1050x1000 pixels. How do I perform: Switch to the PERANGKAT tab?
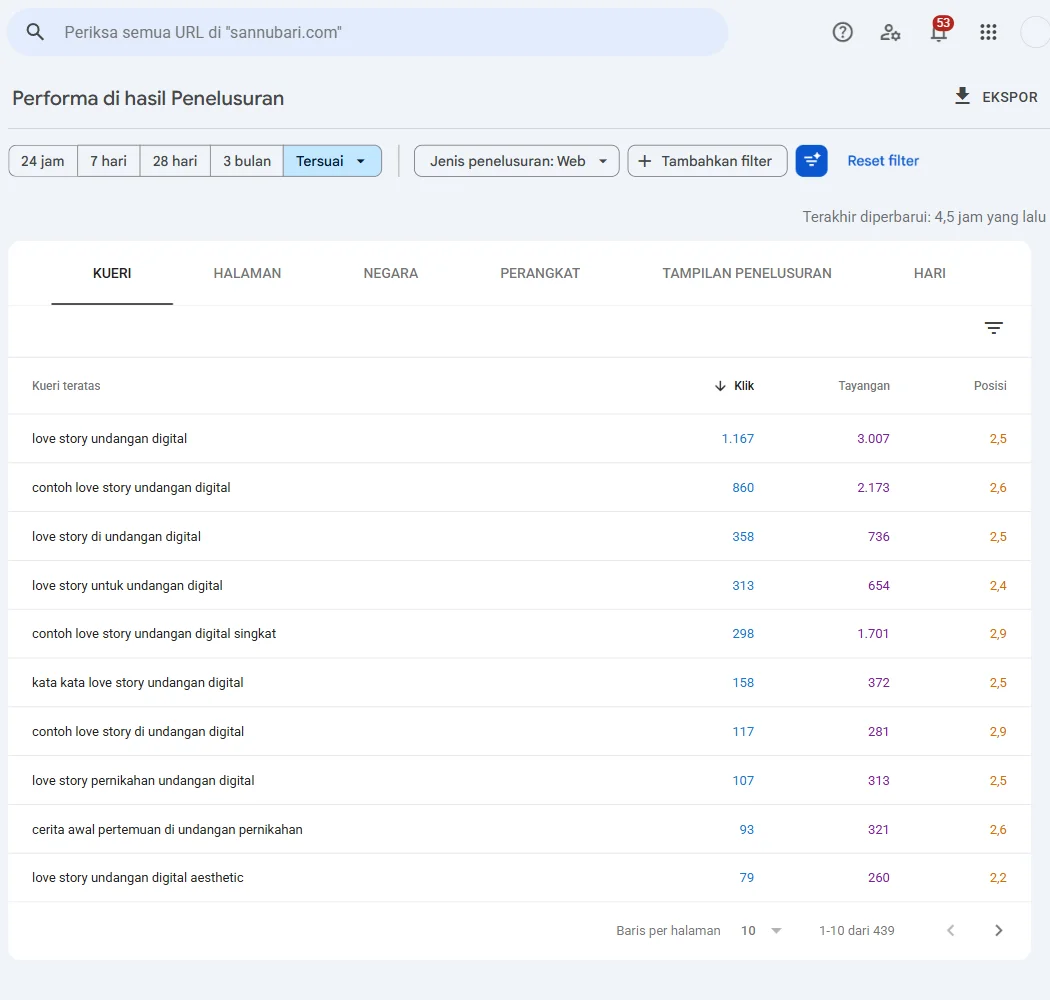(540, 273)
